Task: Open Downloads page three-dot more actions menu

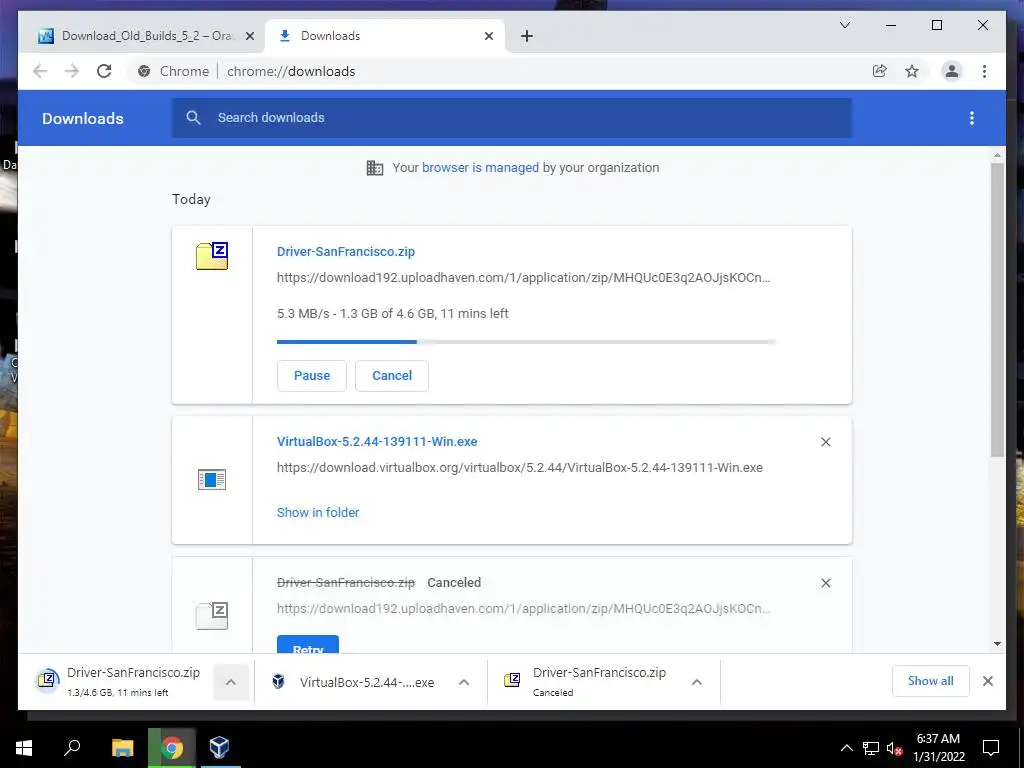Action: [x=972, y=118]
